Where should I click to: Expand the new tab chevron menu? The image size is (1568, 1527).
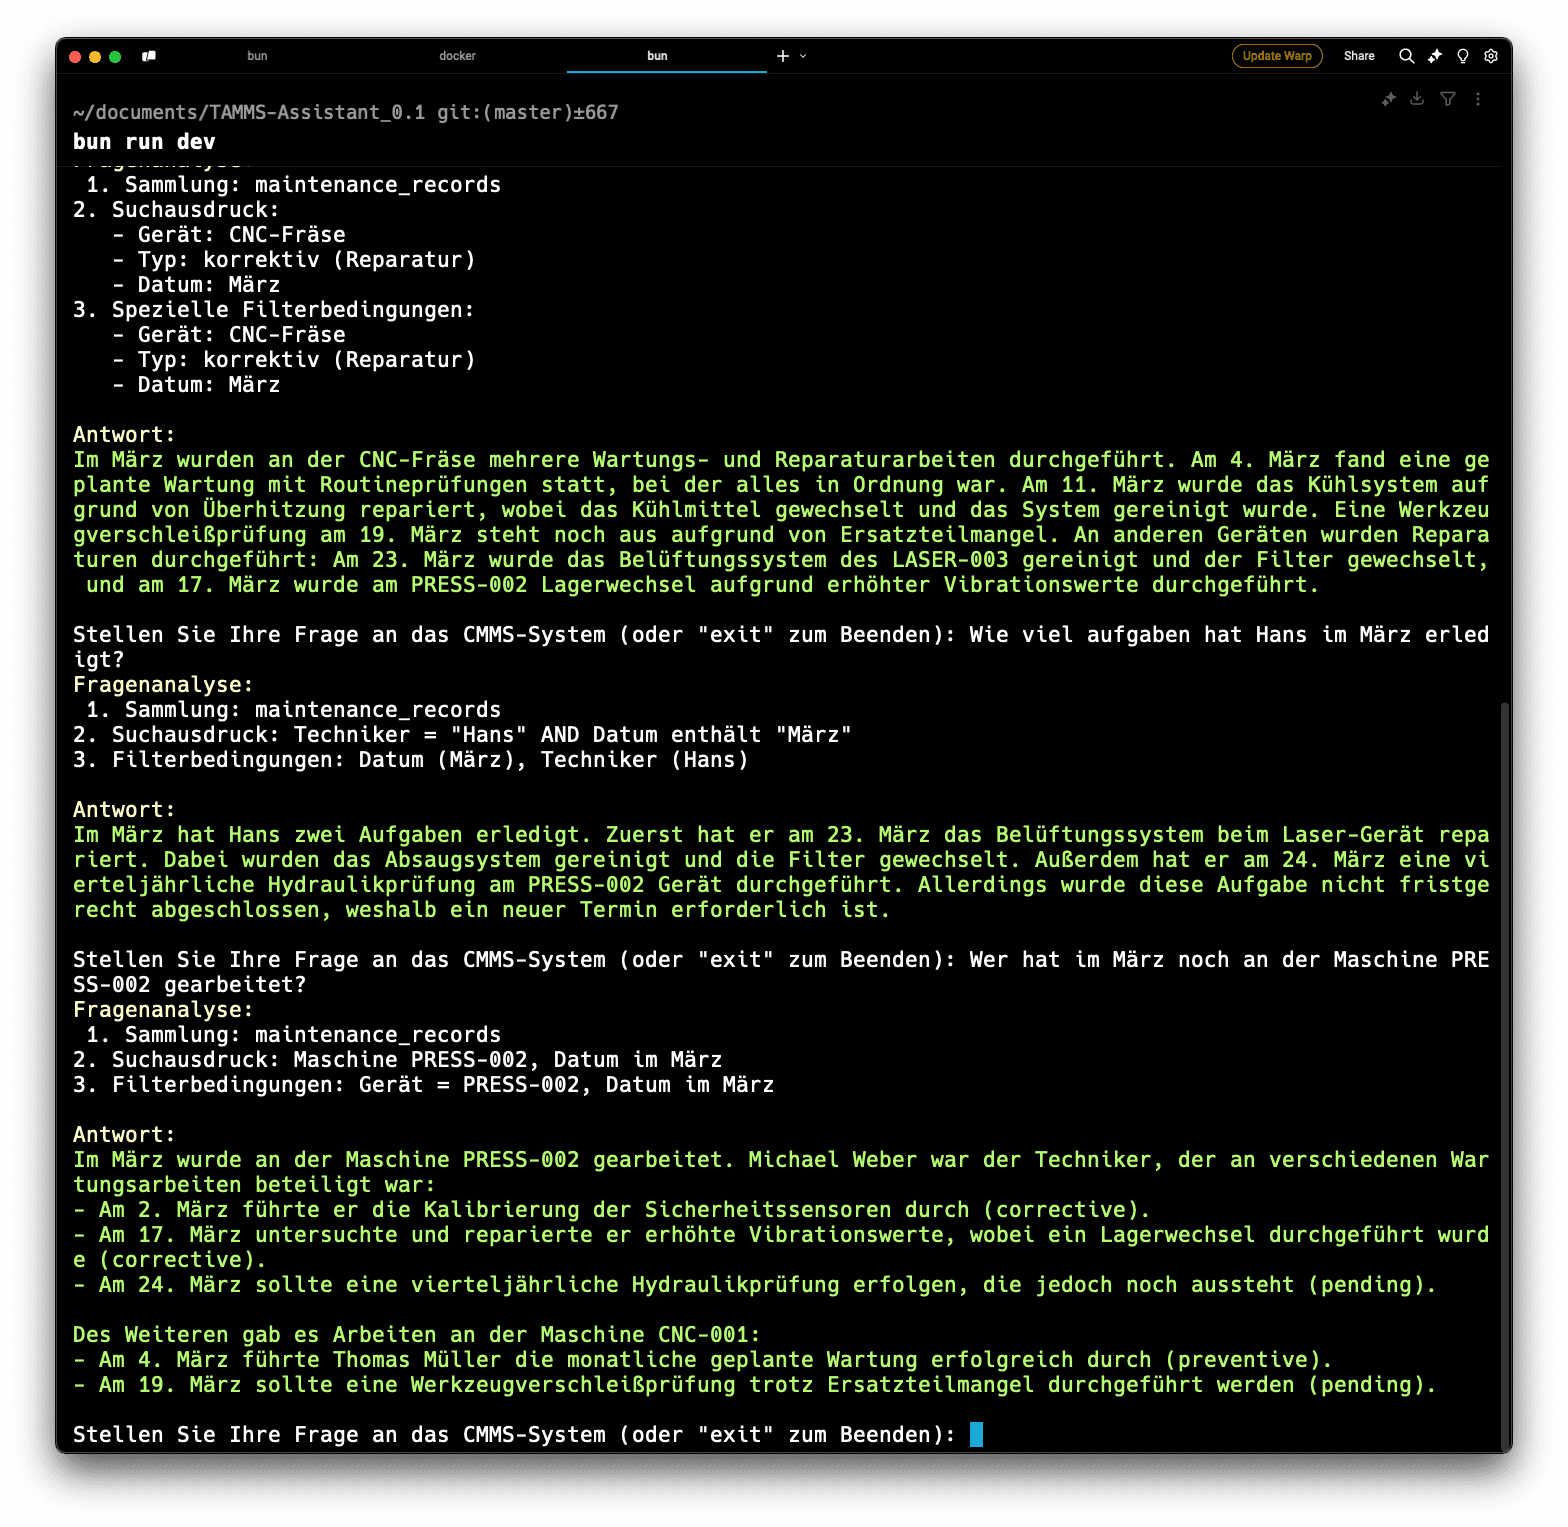pyautogui.click(x=803, y=56)
